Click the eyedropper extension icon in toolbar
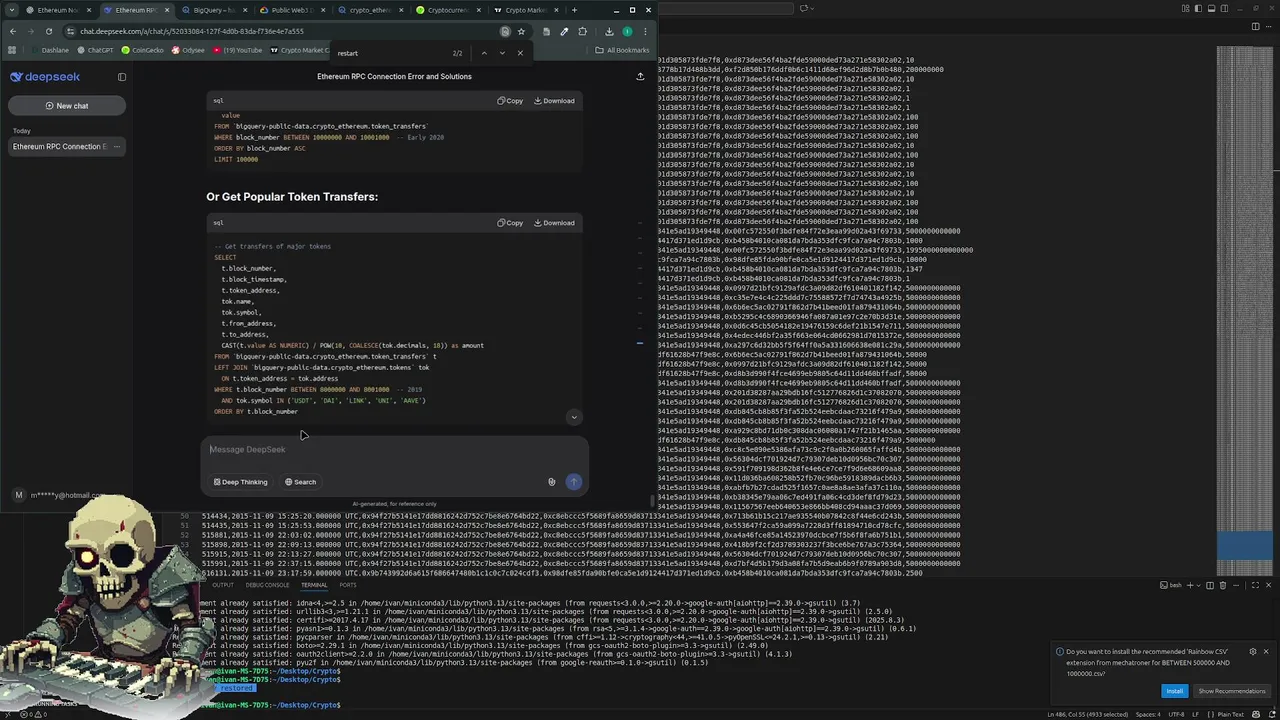The height and width of the screenshot is (720, 1280). (x=564, y=32)
